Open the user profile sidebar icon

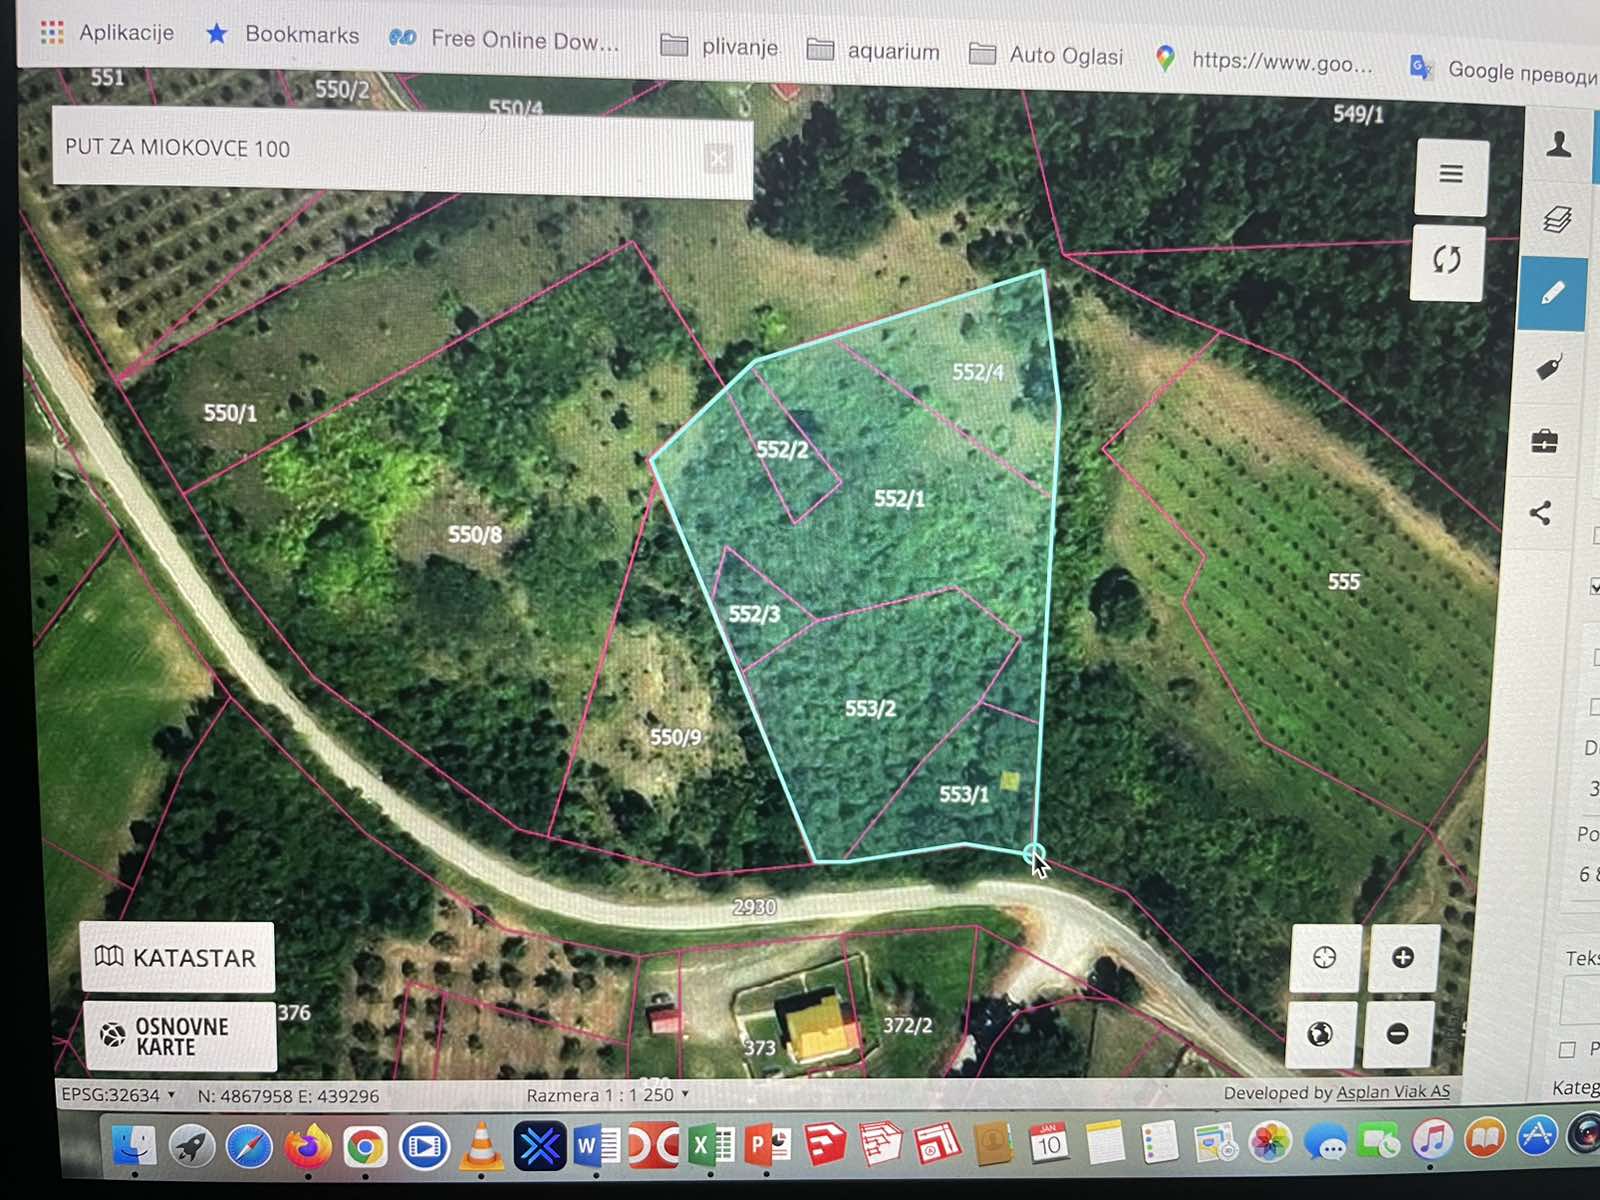click(1557, 146)
